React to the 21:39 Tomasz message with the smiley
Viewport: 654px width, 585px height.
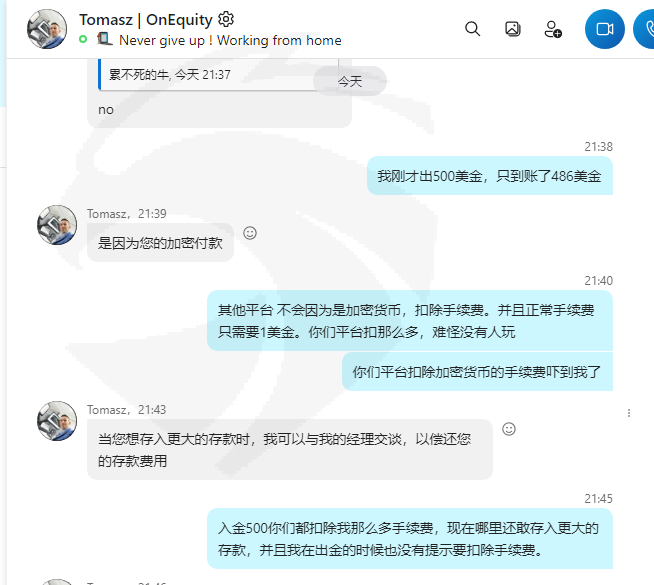click(x=250, y=233)
